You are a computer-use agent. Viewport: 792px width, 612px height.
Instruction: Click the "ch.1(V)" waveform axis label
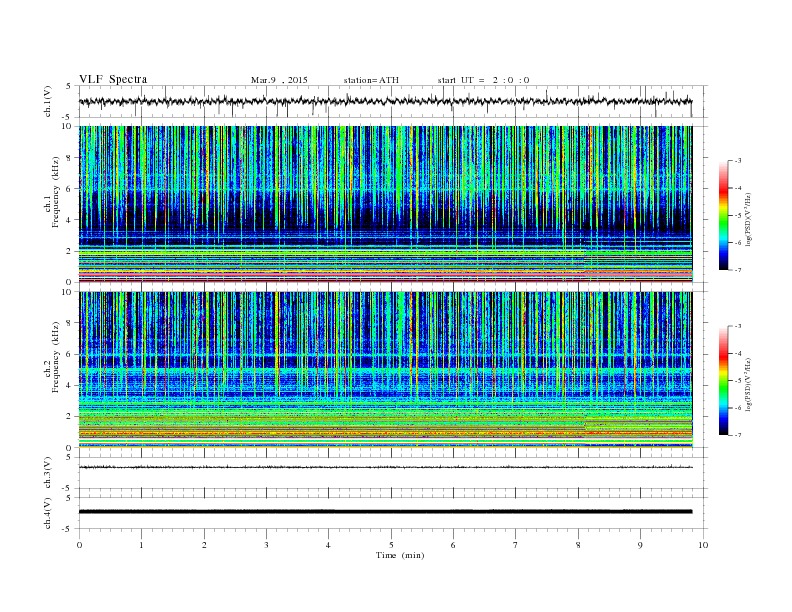tap(48, 103)
